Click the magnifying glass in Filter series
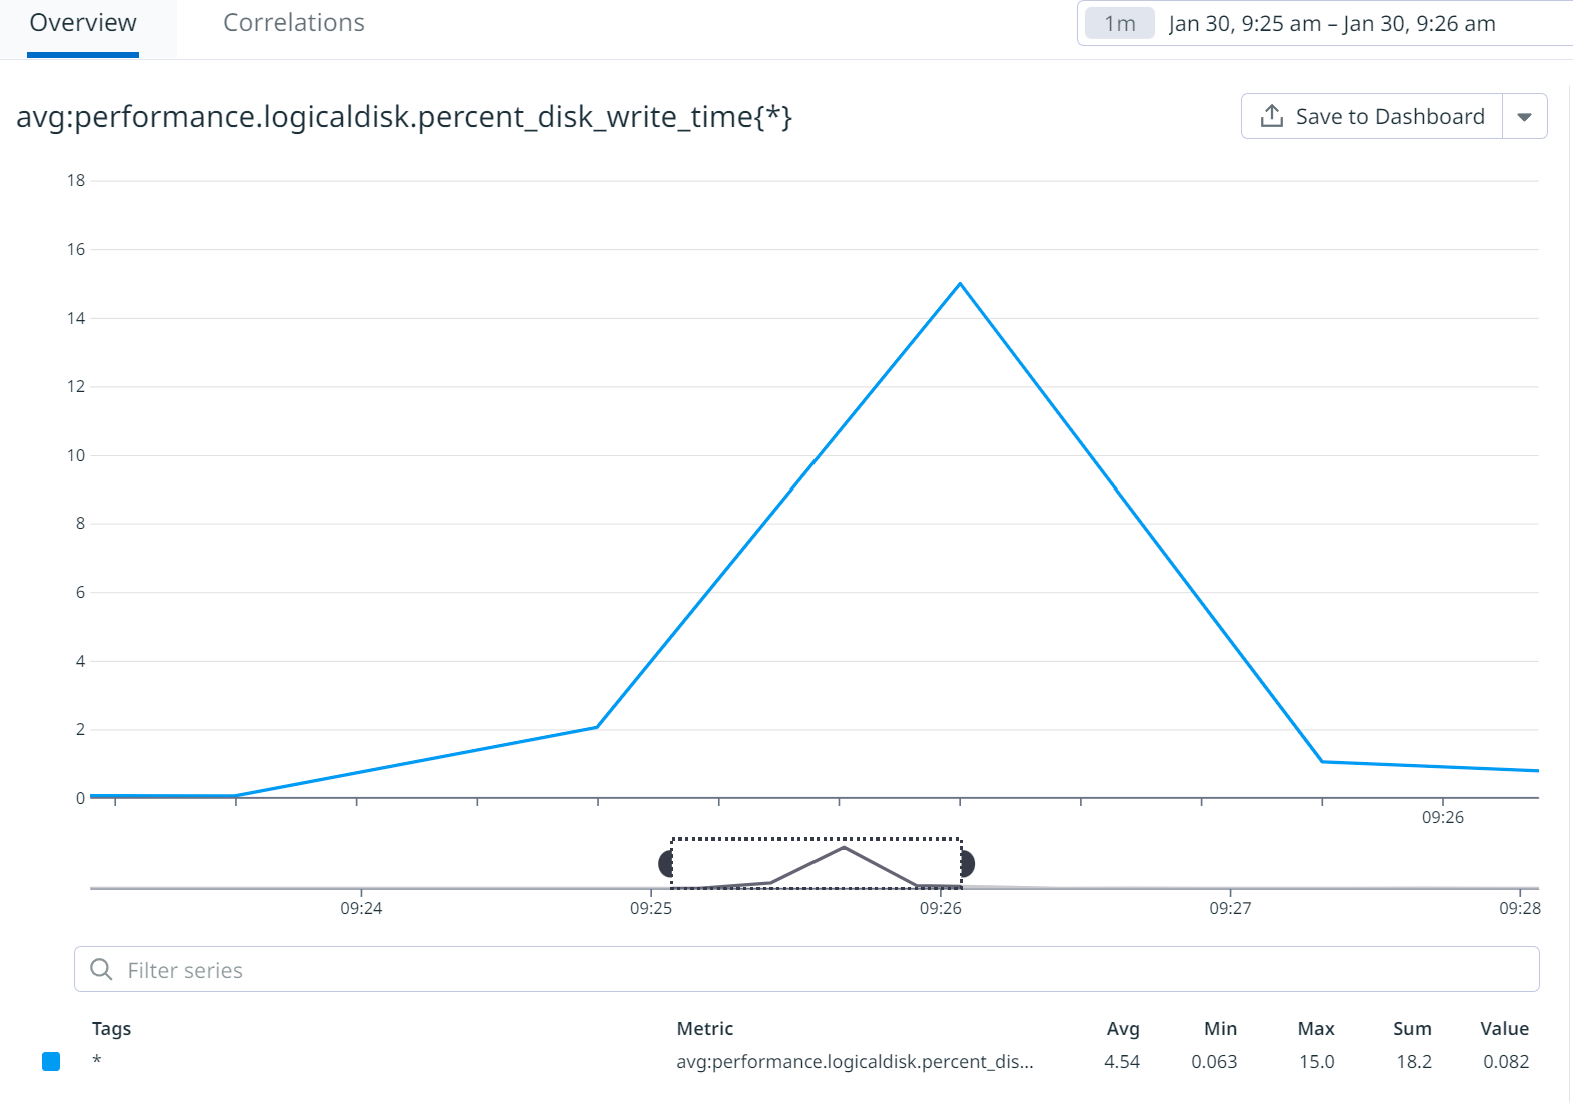 pos(100,969)
